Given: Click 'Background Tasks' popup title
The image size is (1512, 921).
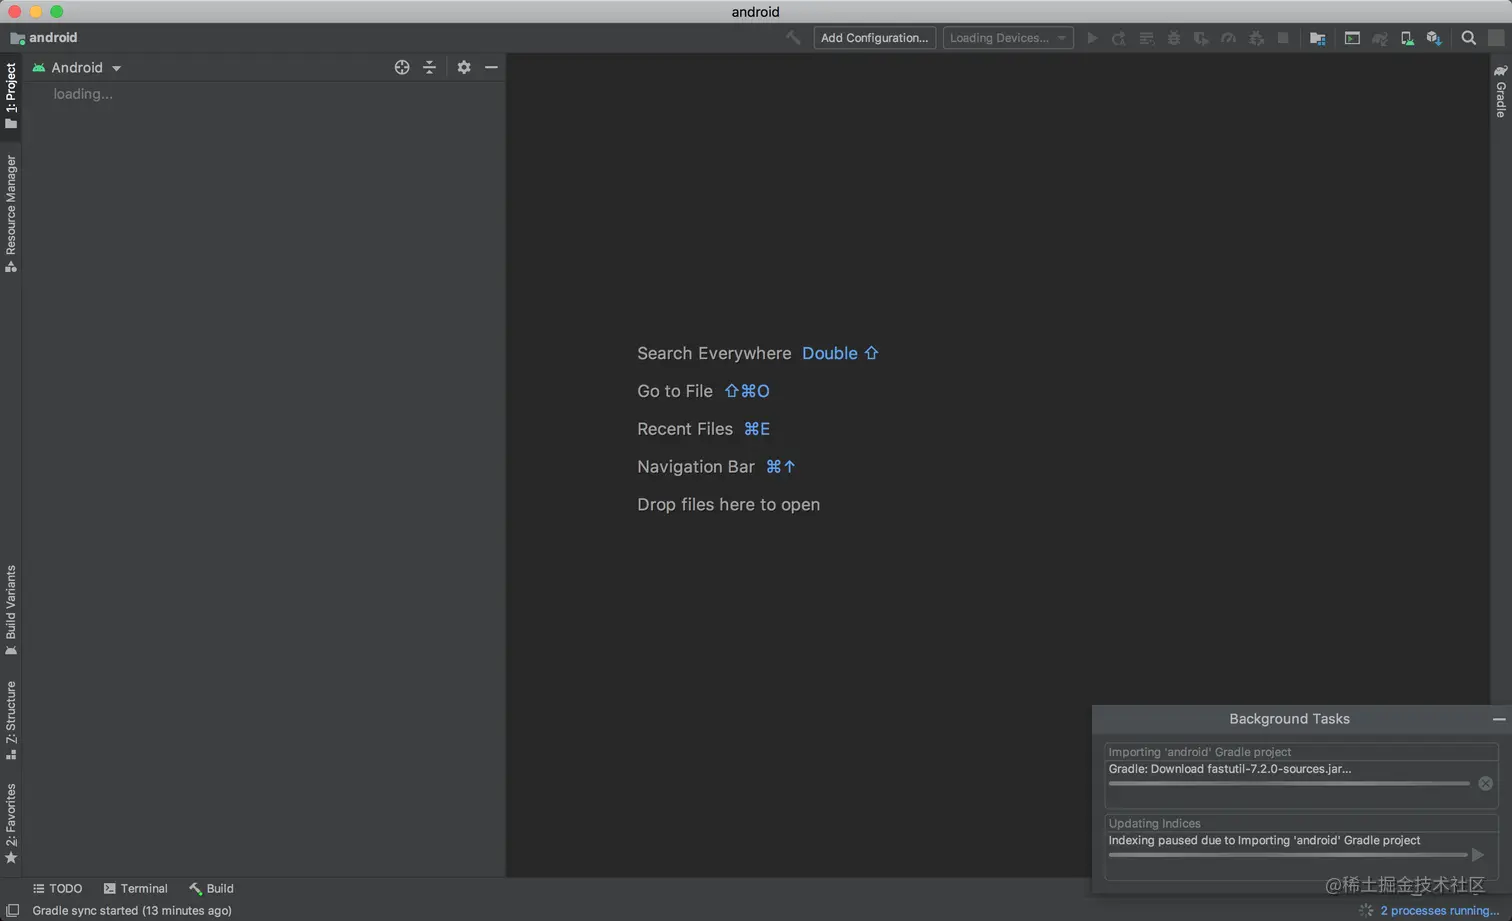Looking at the screenshot, I should coord(1289,719).
